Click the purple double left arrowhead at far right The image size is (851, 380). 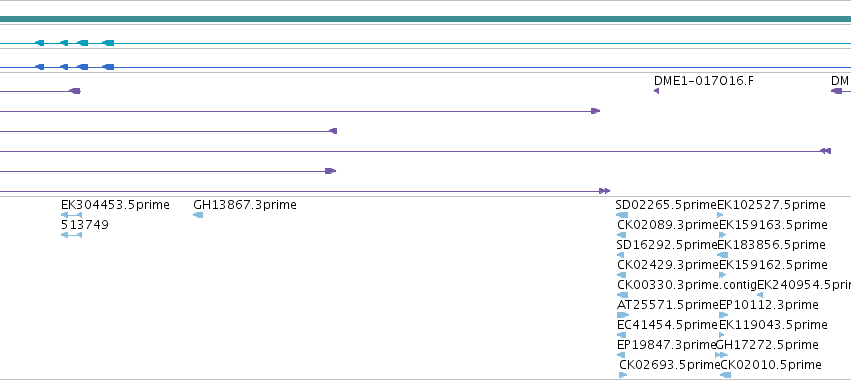pyautogui.click(x=825, y=151)
